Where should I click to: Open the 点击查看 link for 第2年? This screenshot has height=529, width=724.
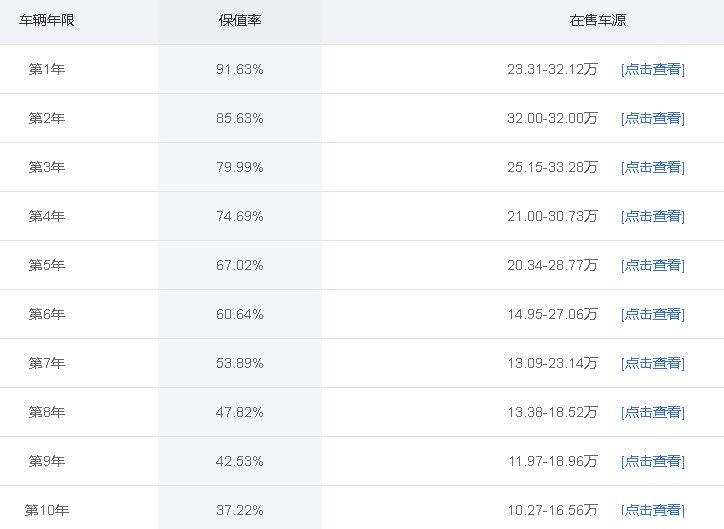[652, 118]
